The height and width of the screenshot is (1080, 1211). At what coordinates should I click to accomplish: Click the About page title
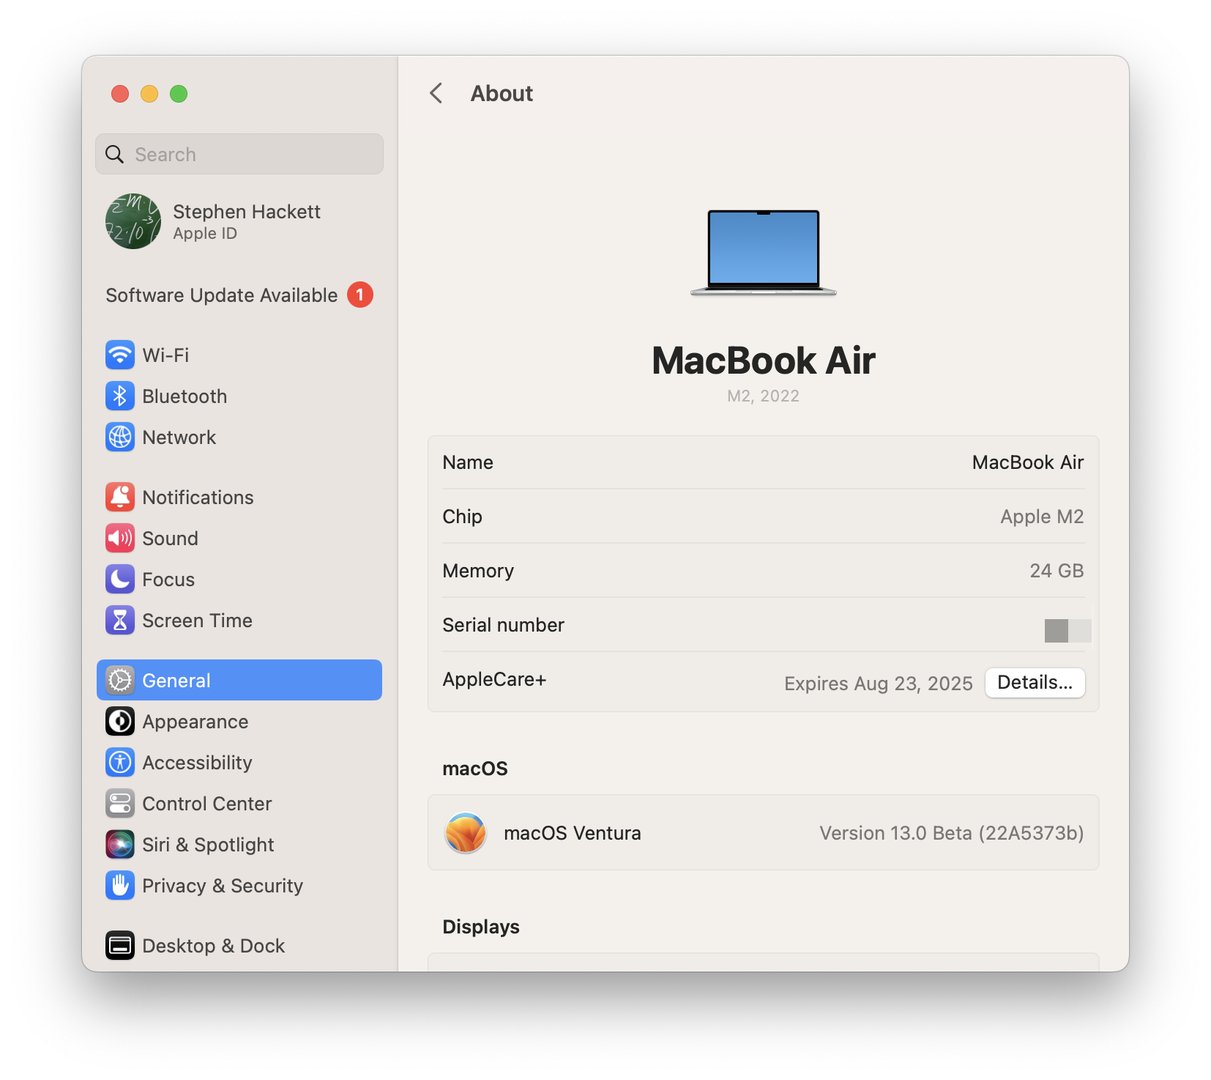[501, 93]
